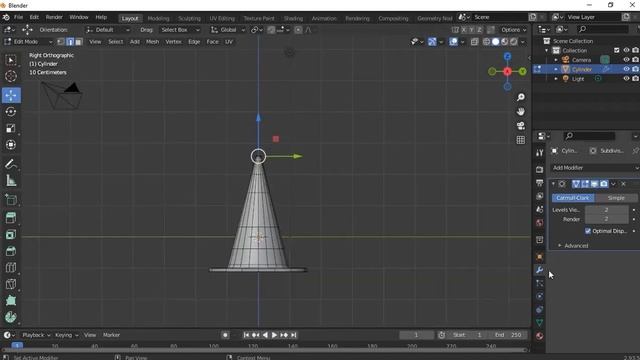Open the Global transform orientation dropdown
The width and height of the screenshot is (640, 360).
tap(228, 30)
